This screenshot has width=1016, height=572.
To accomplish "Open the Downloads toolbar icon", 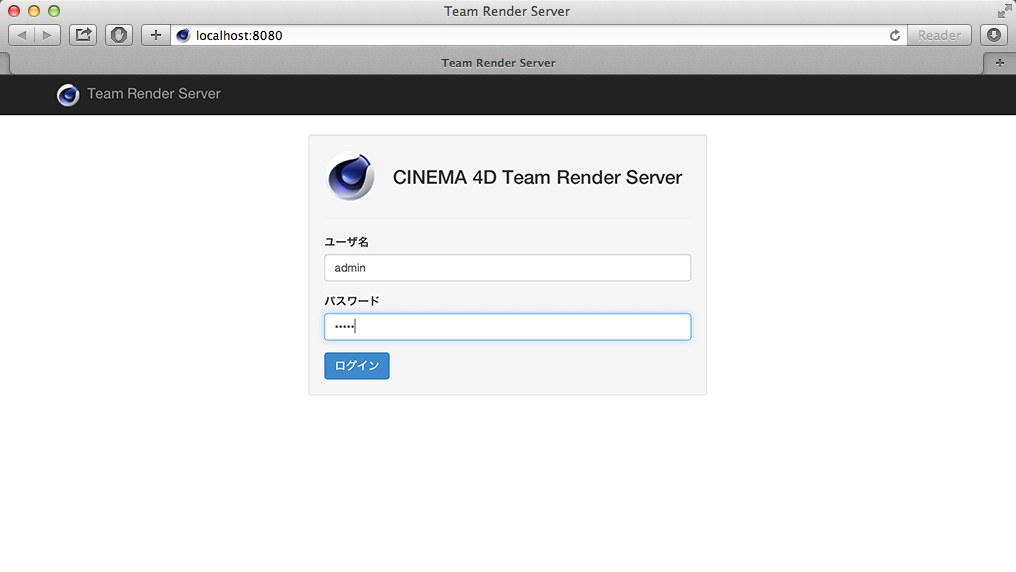I will click(x=993, y=35).
